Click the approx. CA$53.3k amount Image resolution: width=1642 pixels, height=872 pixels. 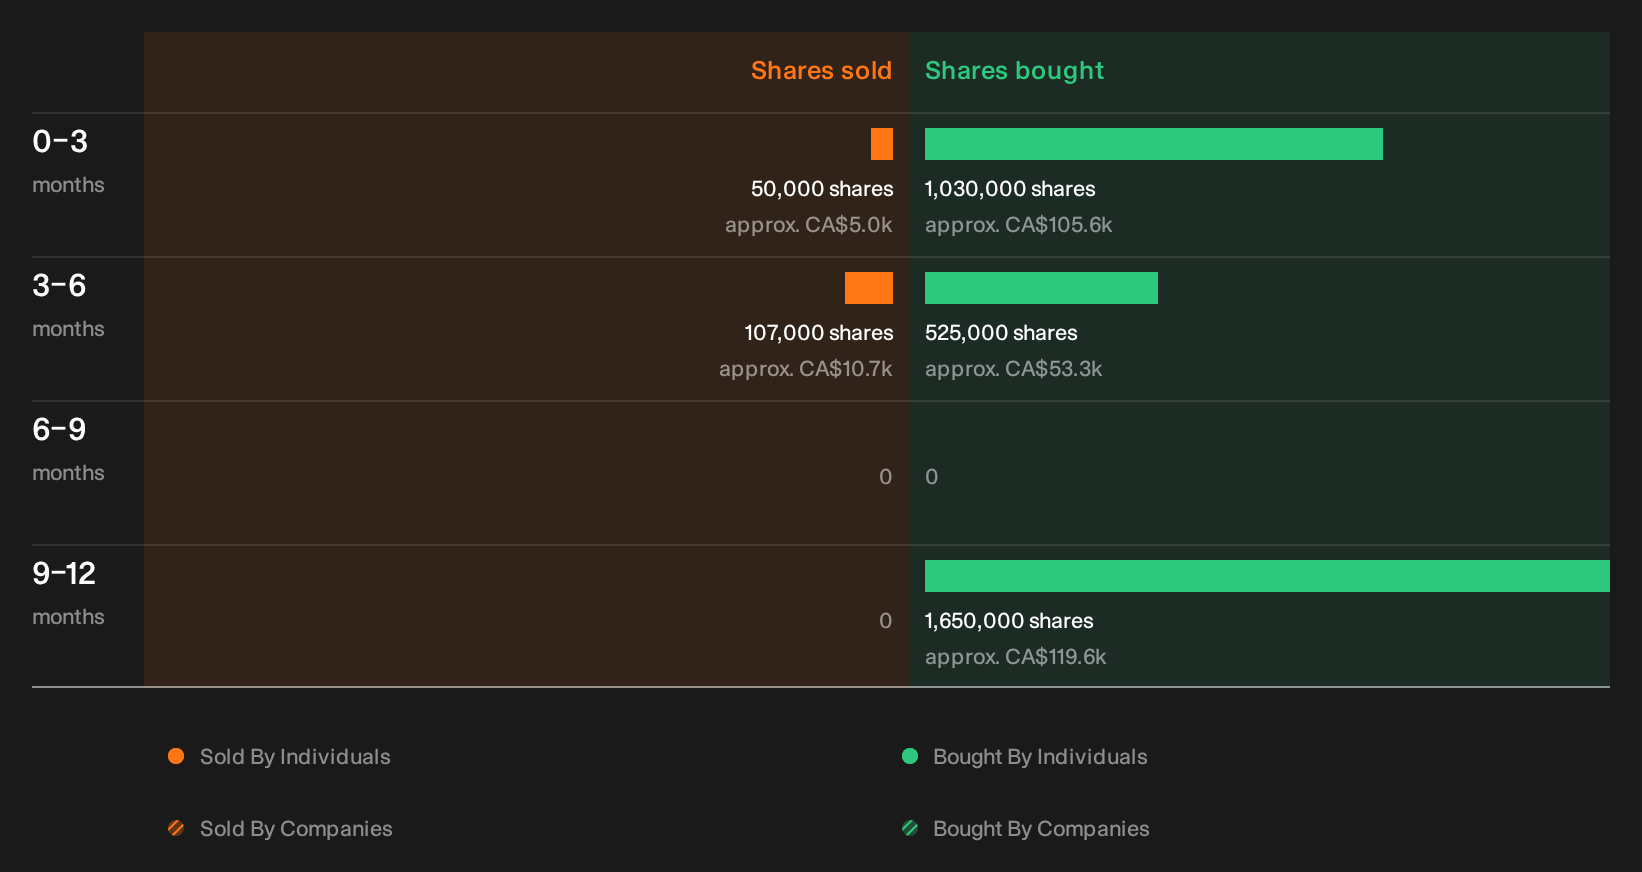[1013, 369]
